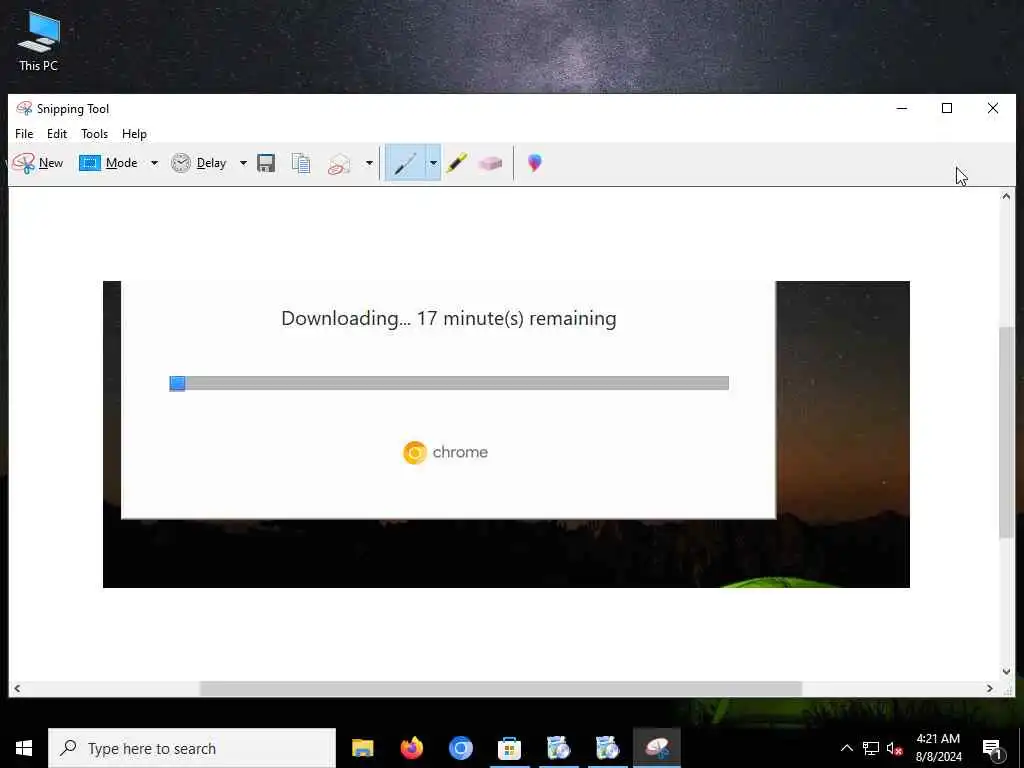
Task: Expand the Send Snip dropdown arrow
Action: point(369,163)
